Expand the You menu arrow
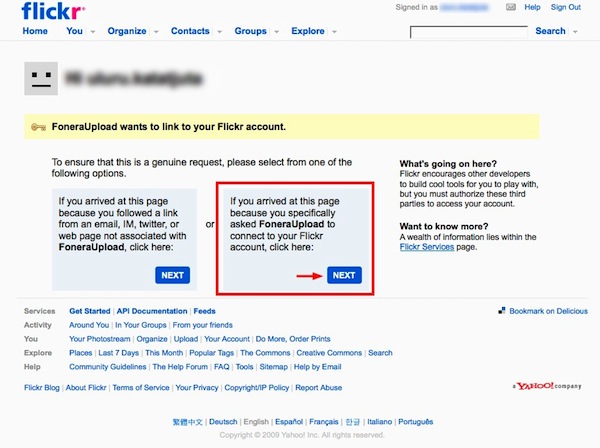The height and width of the screenshot is (448, 600). coord(93,32)
